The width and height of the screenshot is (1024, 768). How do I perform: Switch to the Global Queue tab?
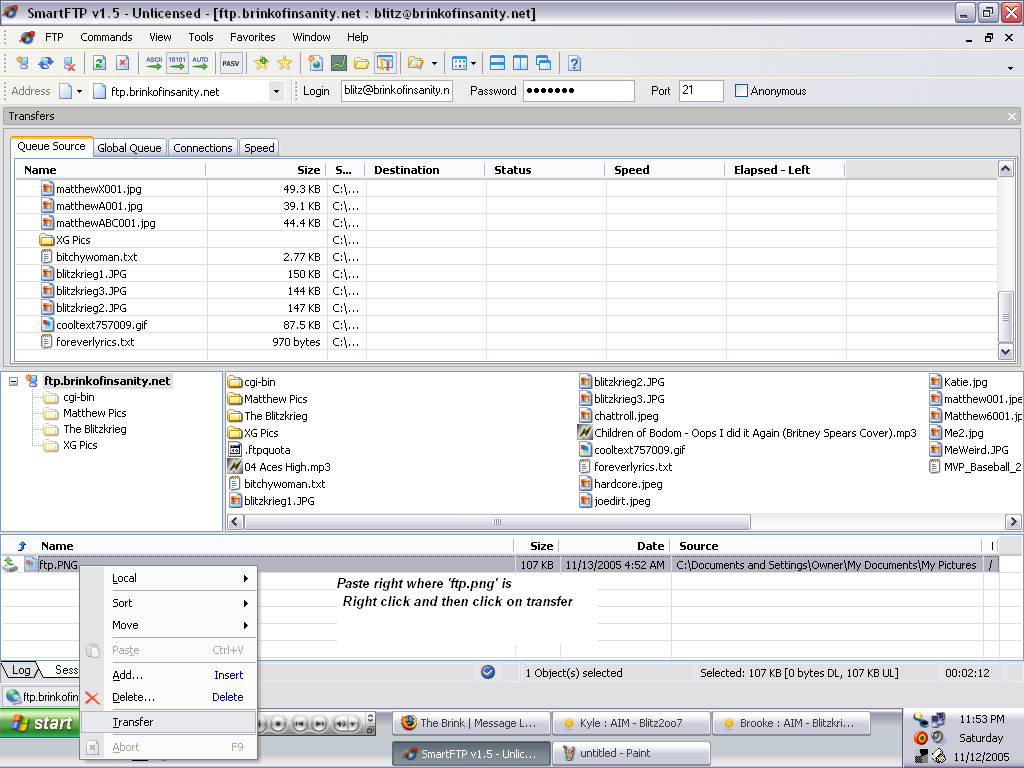click(x=129, y=148)
